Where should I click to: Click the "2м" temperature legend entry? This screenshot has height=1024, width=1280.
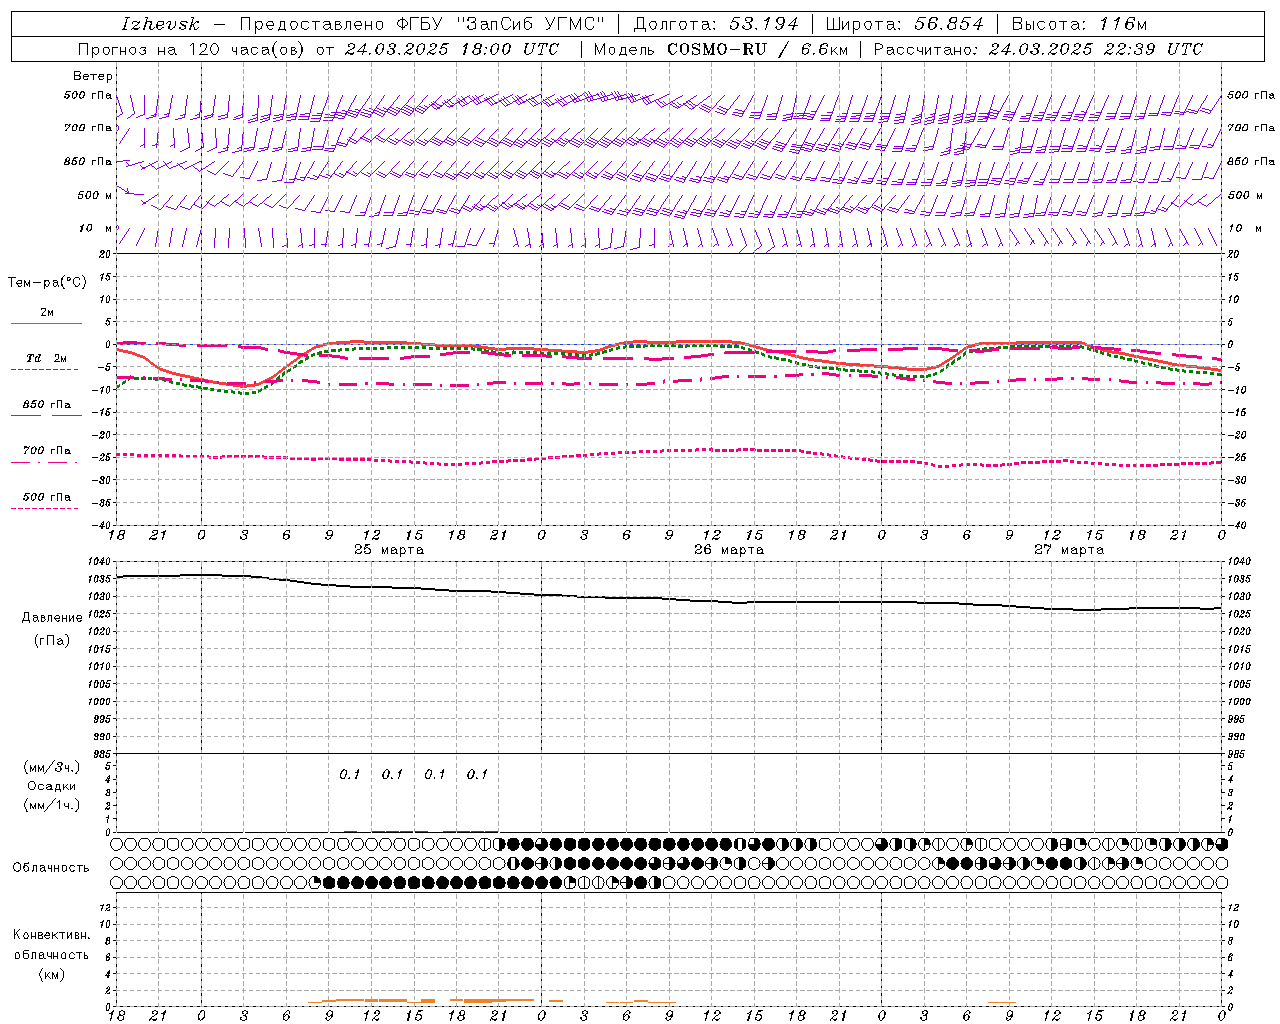pyautogui.click(x=47, y=312)
